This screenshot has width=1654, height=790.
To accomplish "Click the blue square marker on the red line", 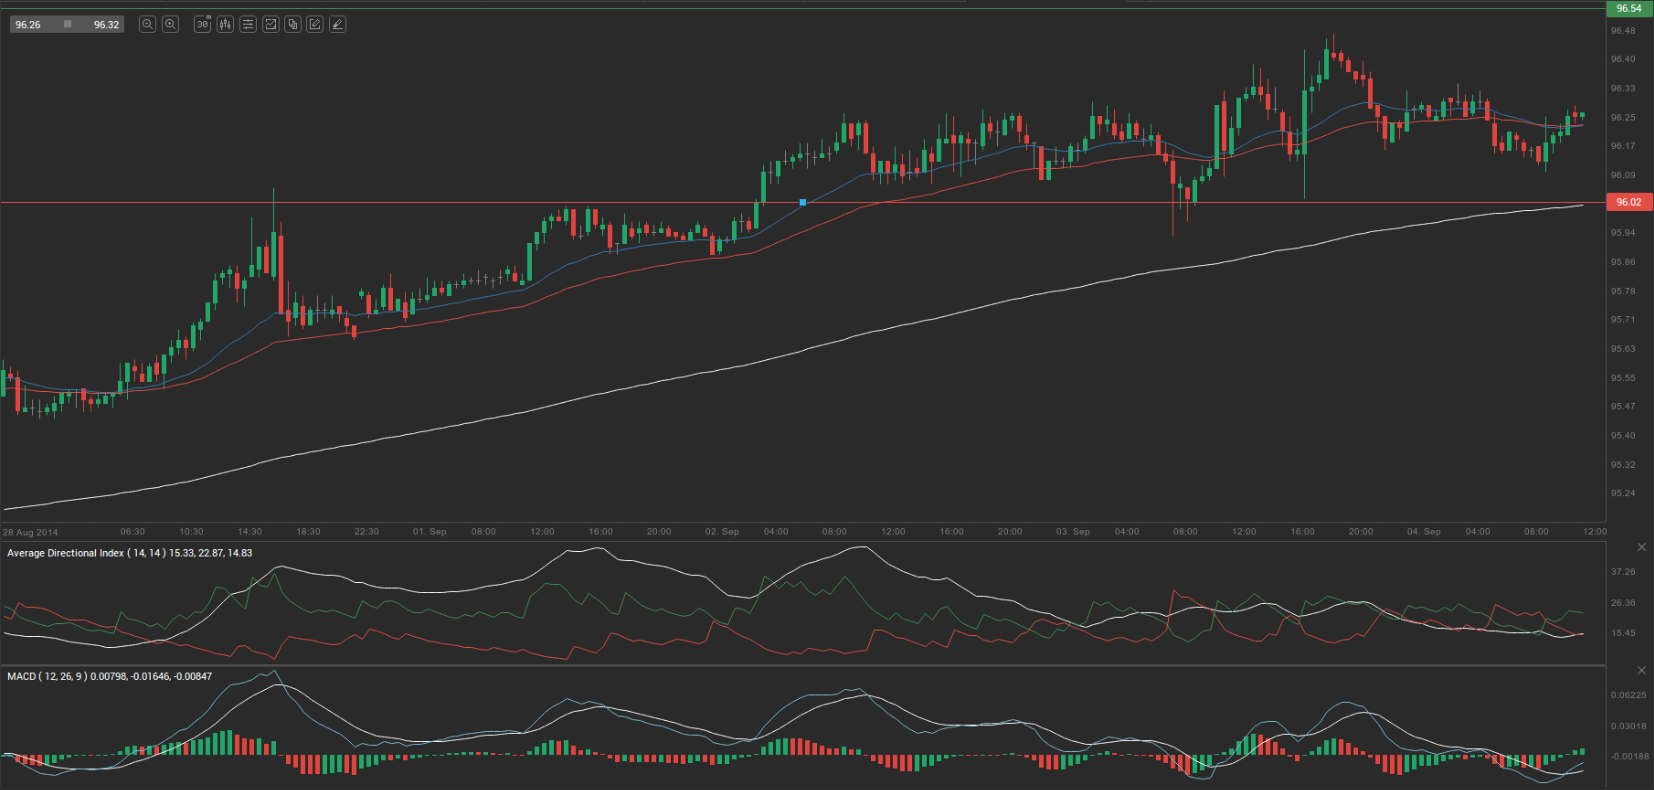I will tap(802, 203).
